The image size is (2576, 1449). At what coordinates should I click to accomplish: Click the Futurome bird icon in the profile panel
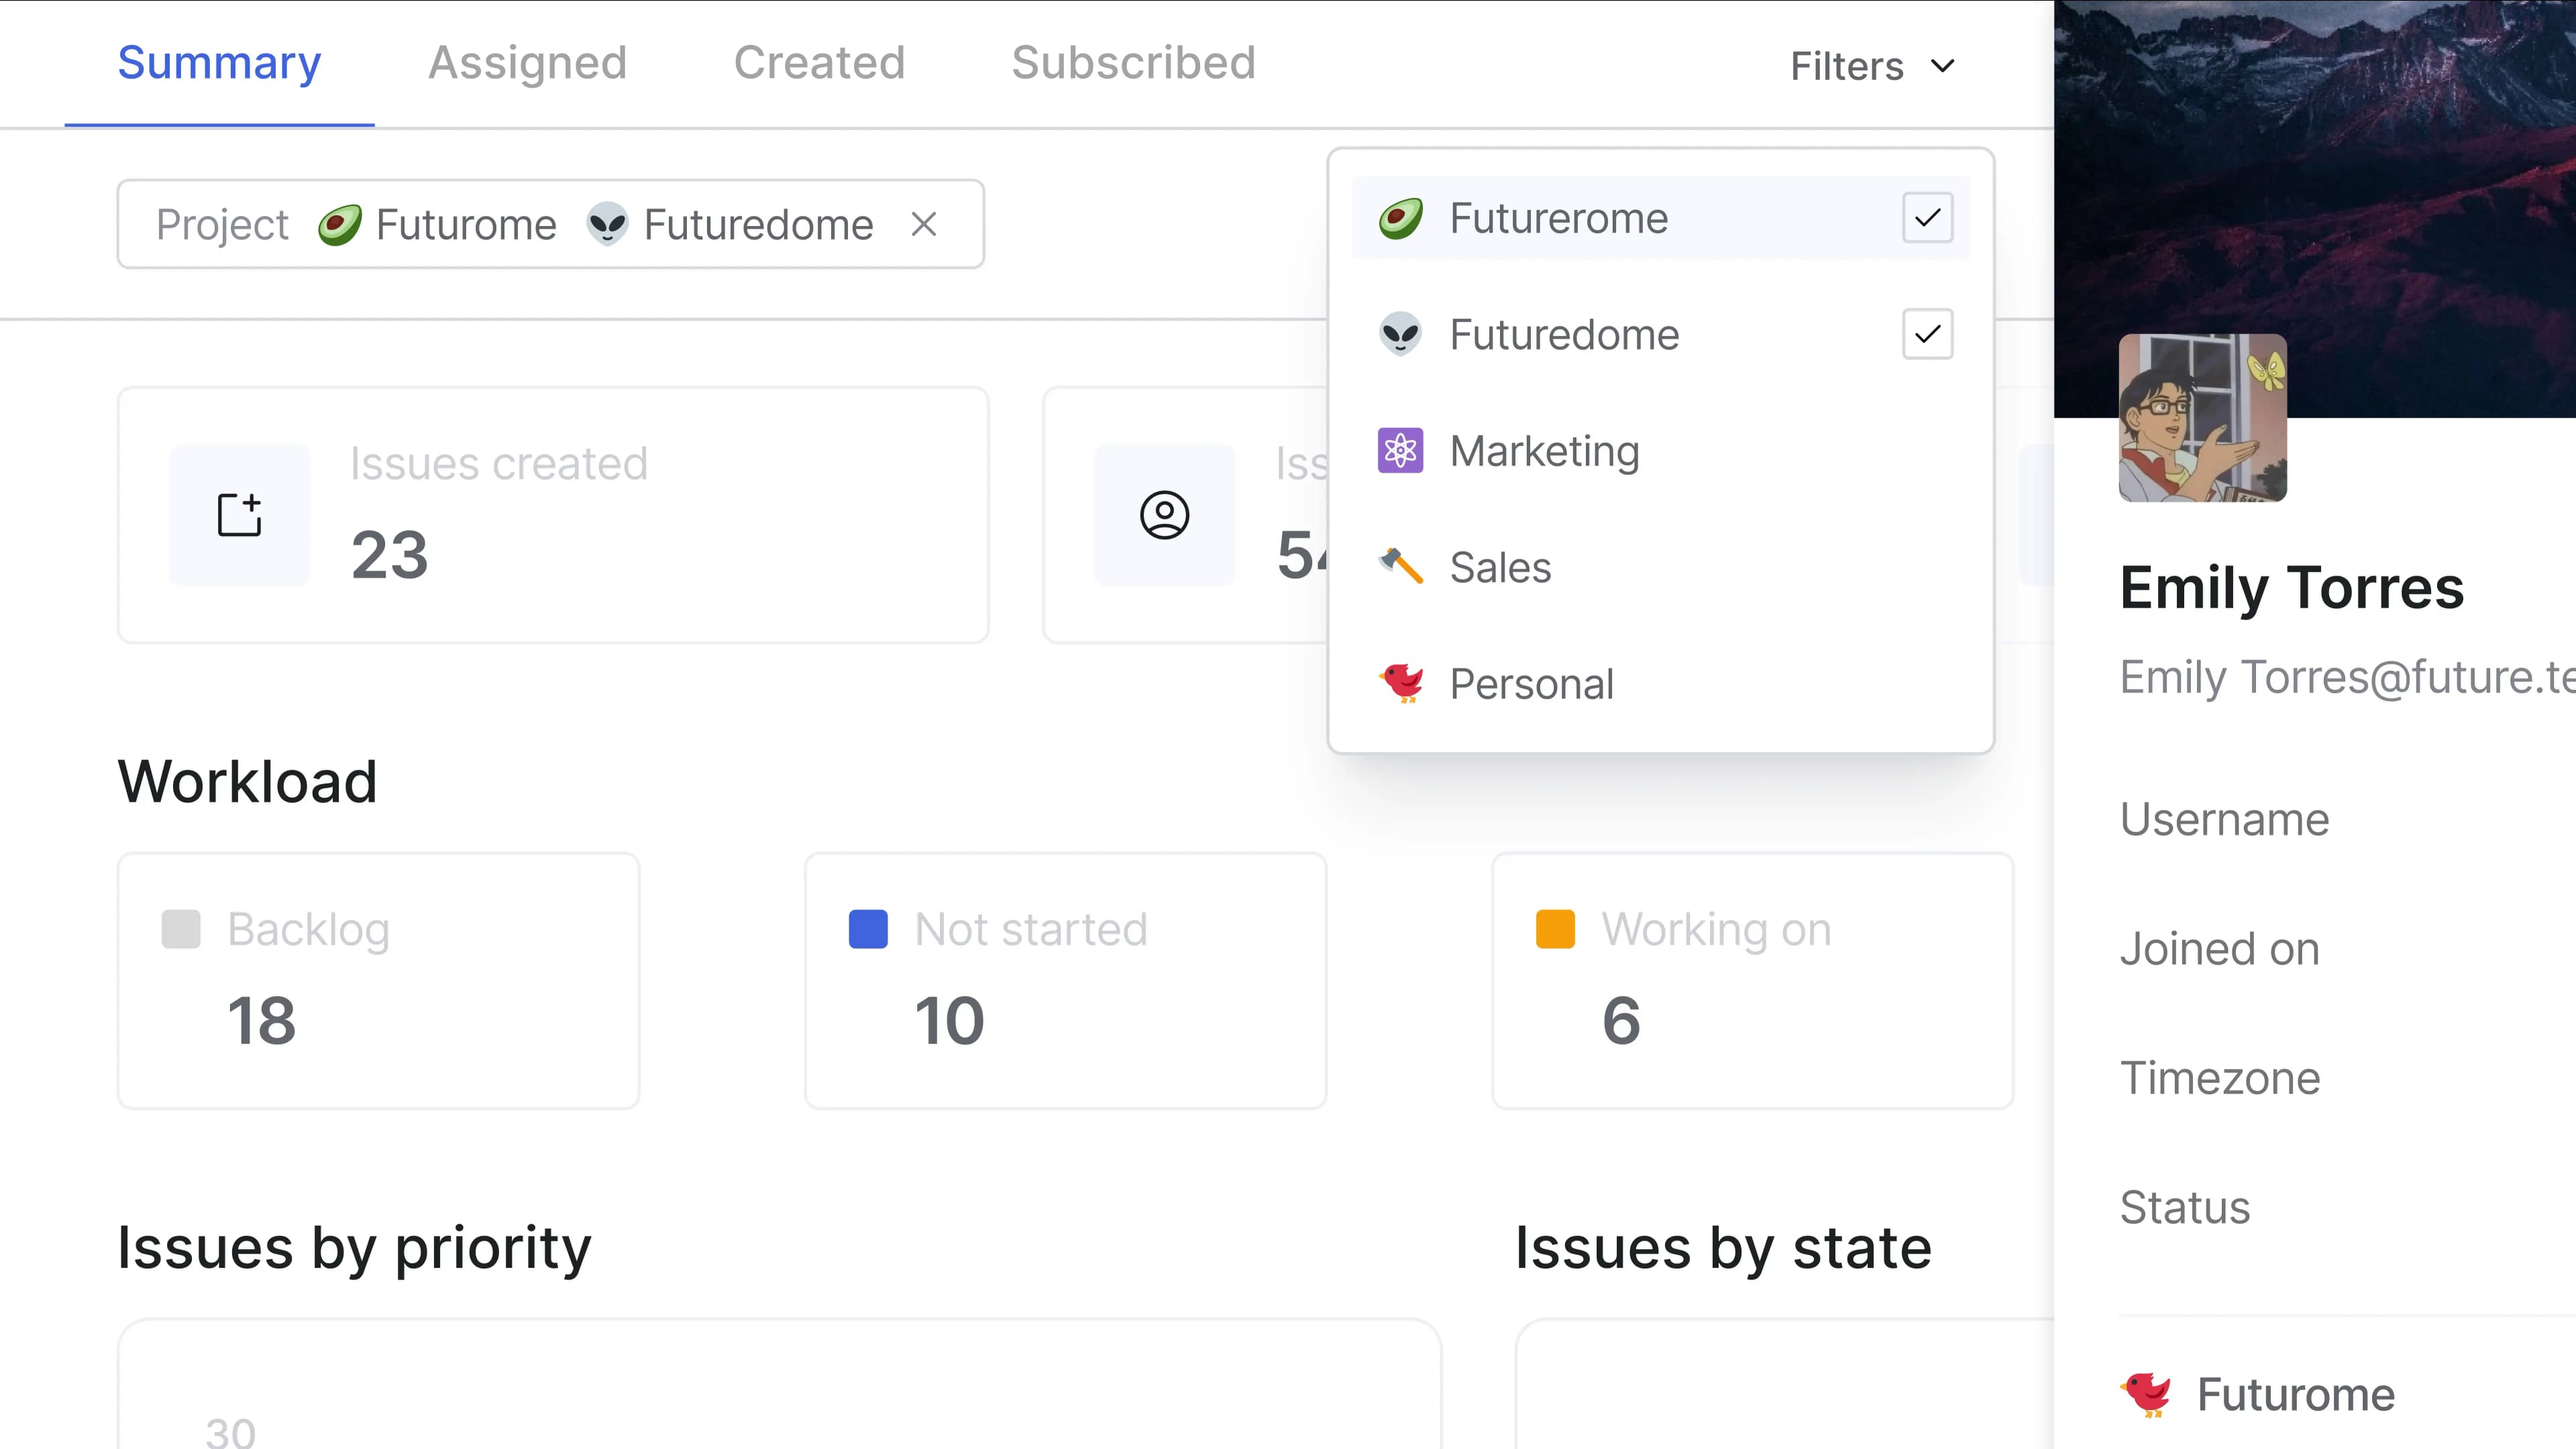[x=2147, y=1394]
